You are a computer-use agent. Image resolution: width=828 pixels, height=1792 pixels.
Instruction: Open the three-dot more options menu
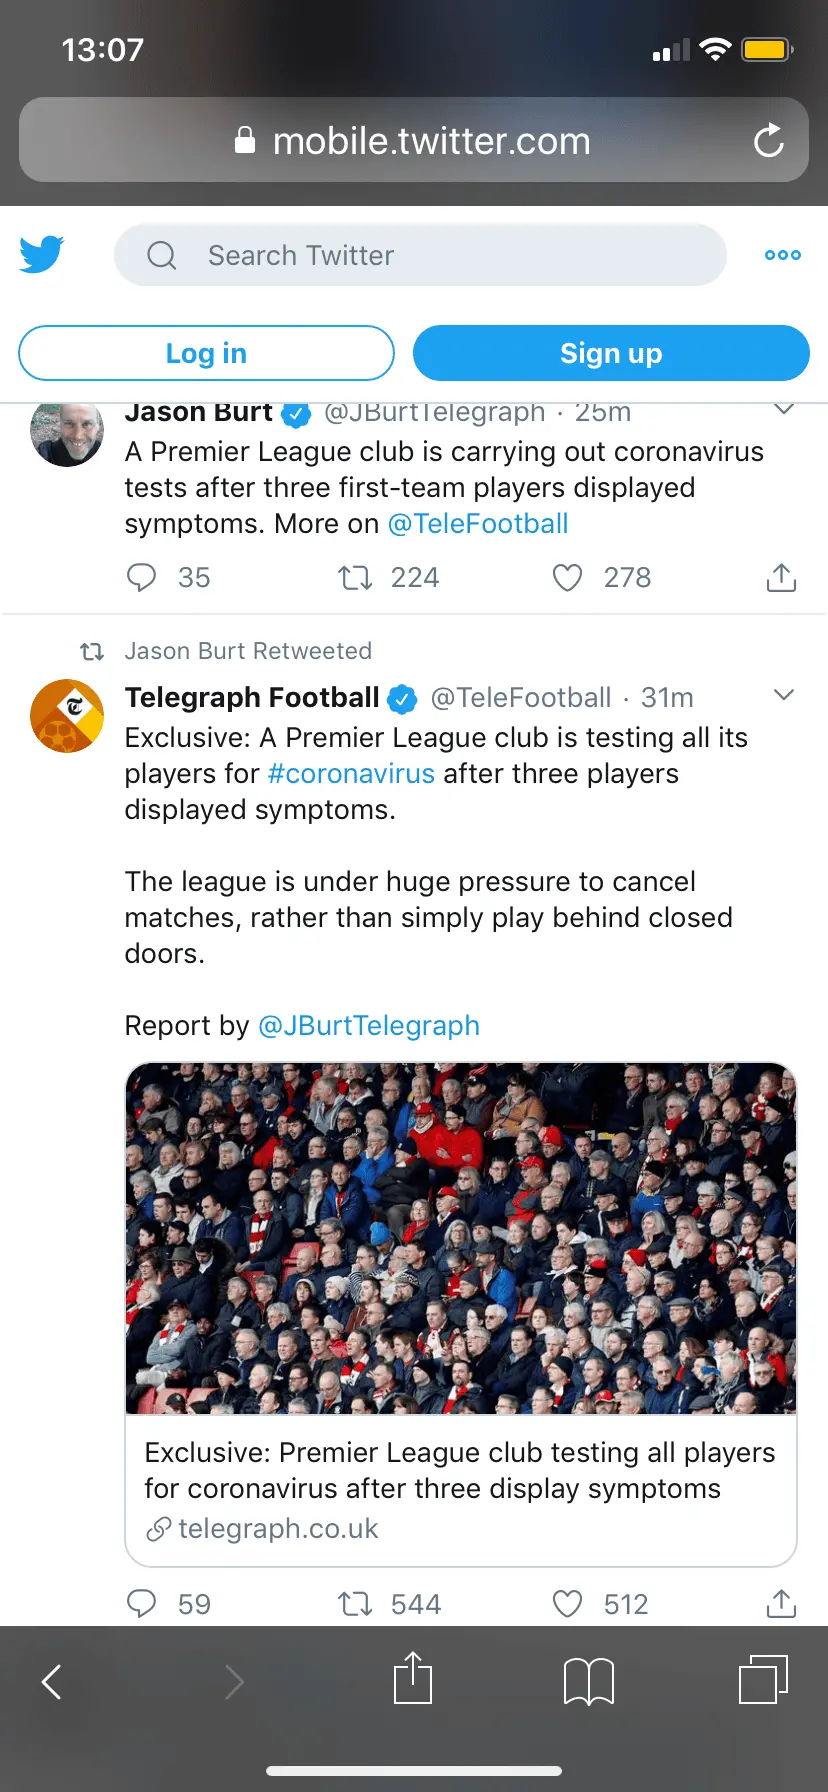(782, 255)
